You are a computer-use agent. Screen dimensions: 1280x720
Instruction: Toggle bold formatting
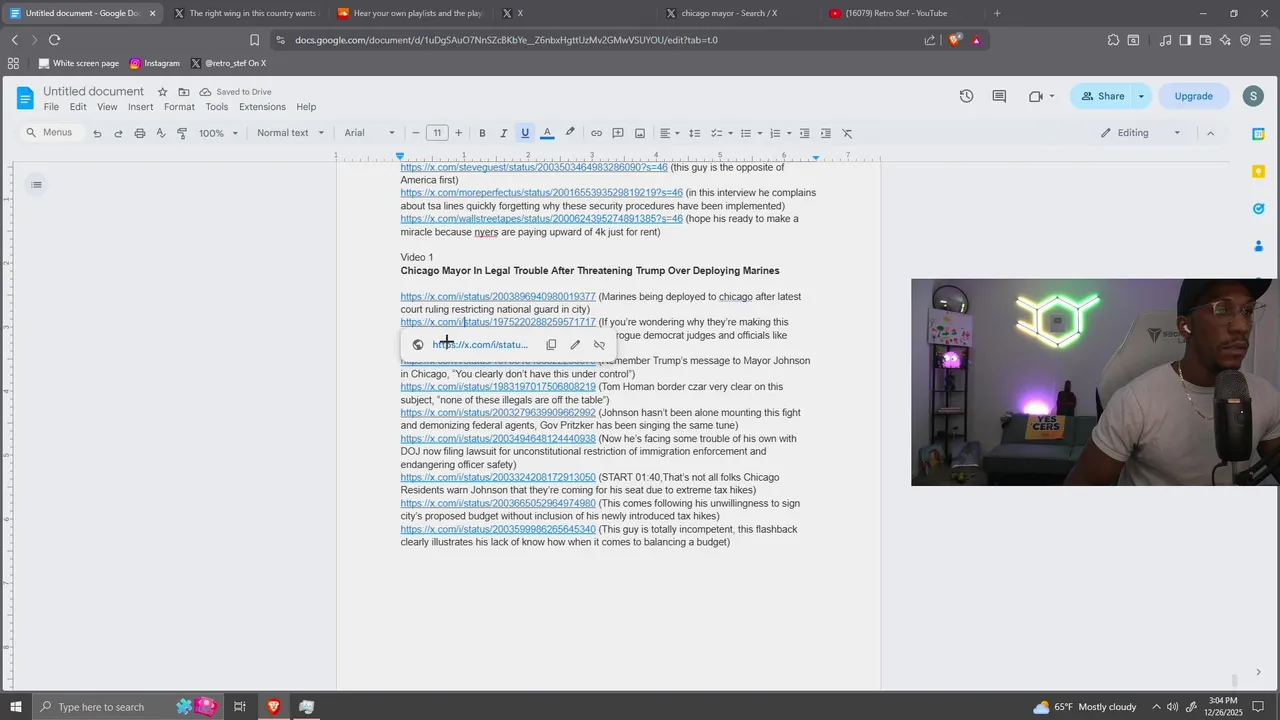(x=482, y=133)
